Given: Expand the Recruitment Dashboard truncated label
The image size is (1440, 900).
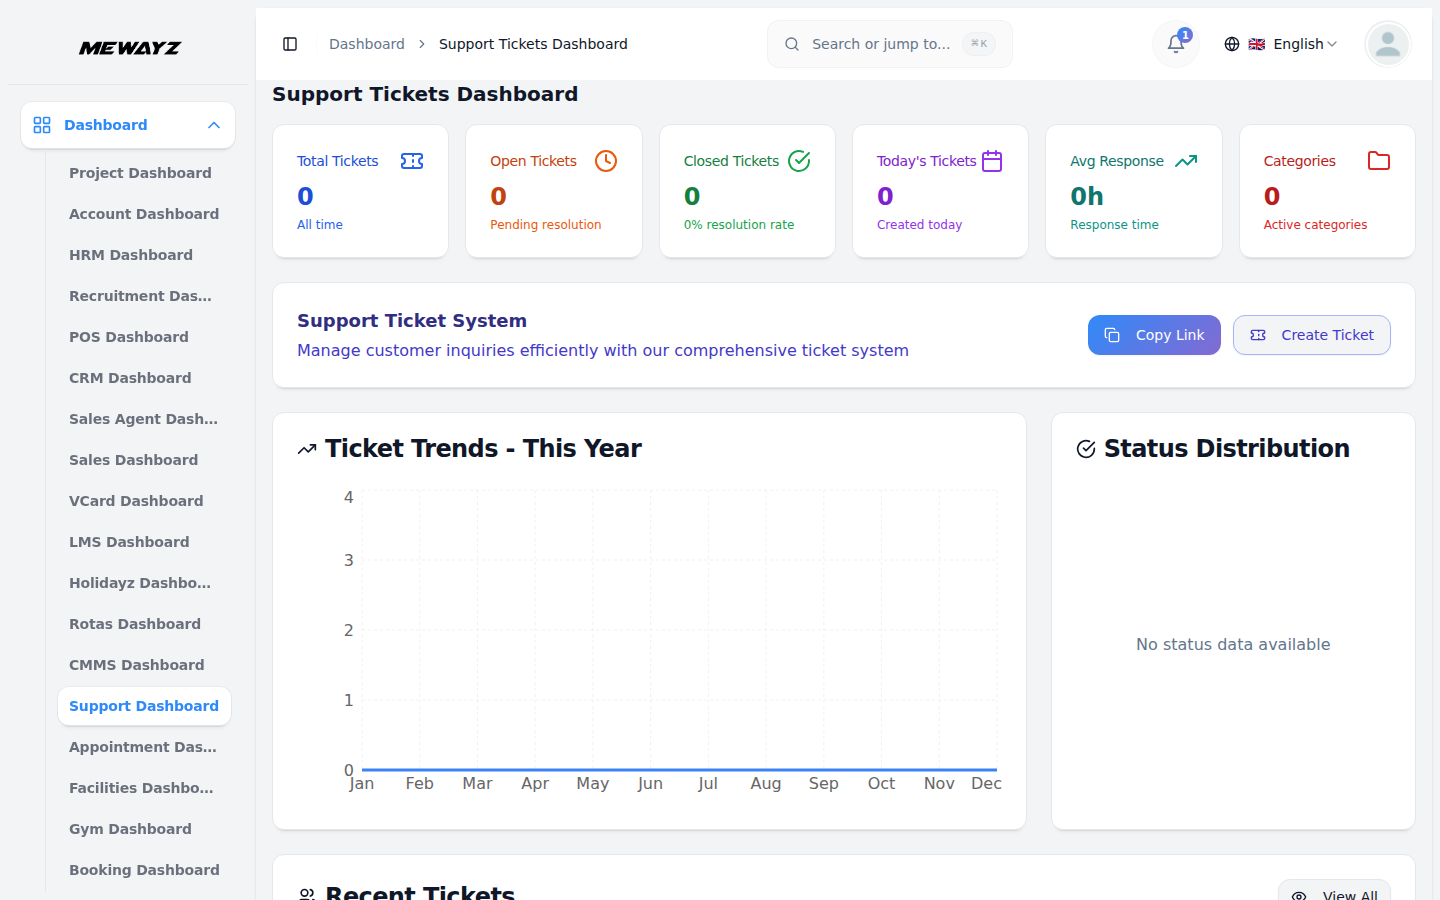Looking at the screenshot, I should (140, 295).
